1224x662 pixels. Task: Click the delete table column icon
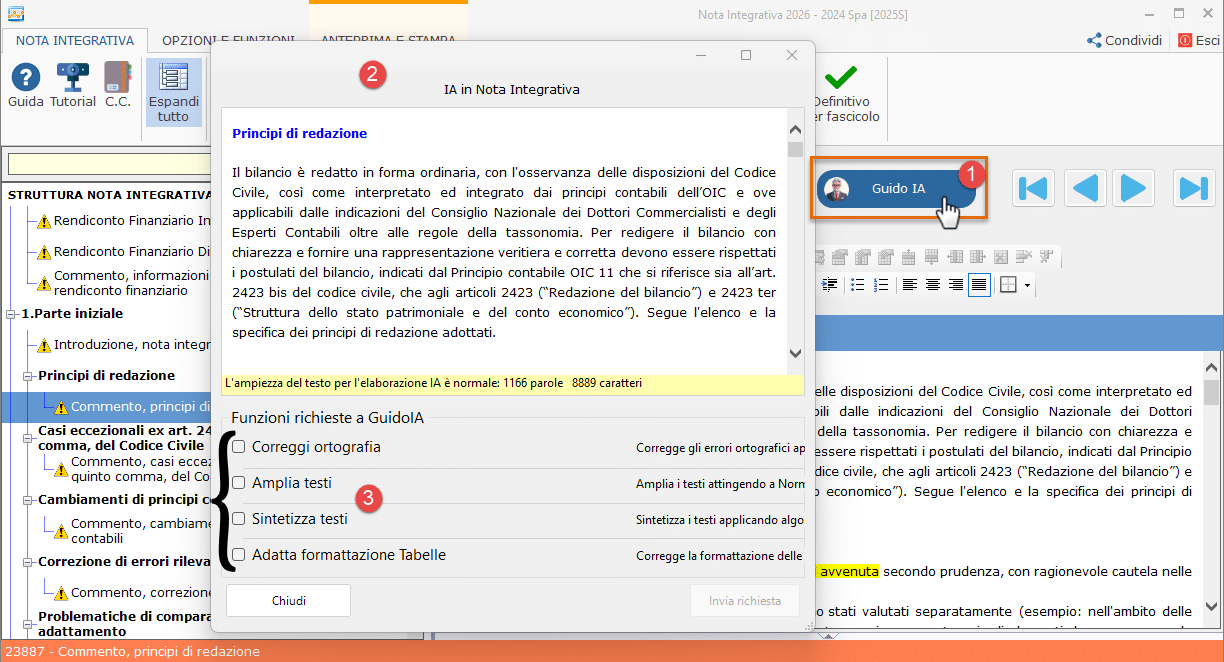(1047, 257)
